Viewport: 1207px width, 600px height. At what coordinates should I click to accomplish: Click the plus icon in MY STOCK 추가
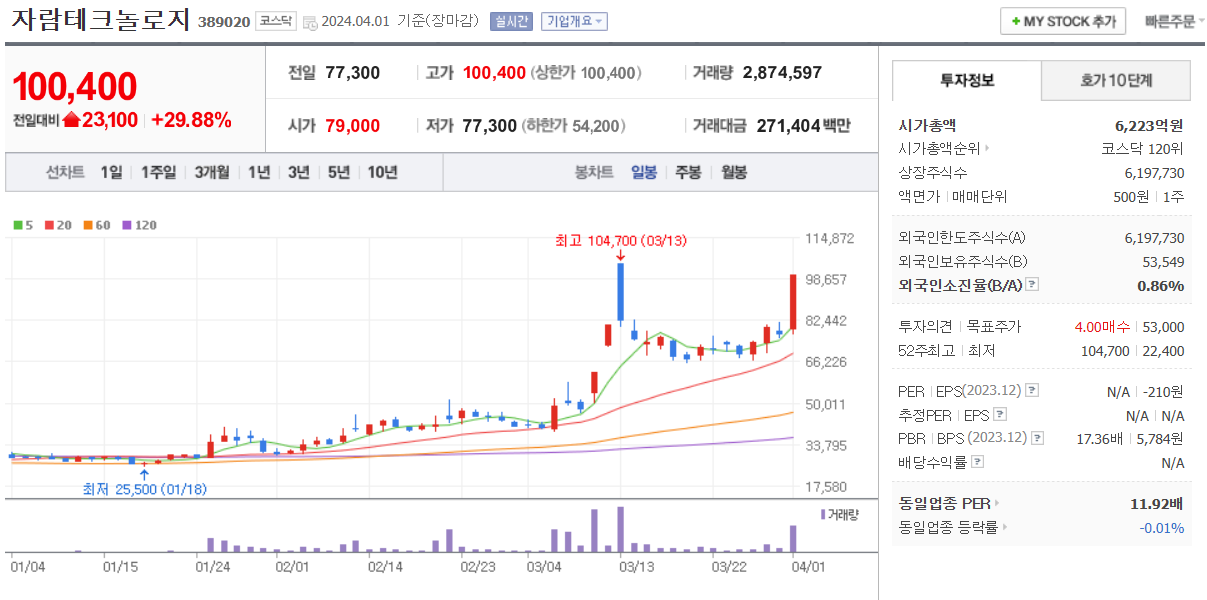pyautogui.click(x=1016, y=21)
